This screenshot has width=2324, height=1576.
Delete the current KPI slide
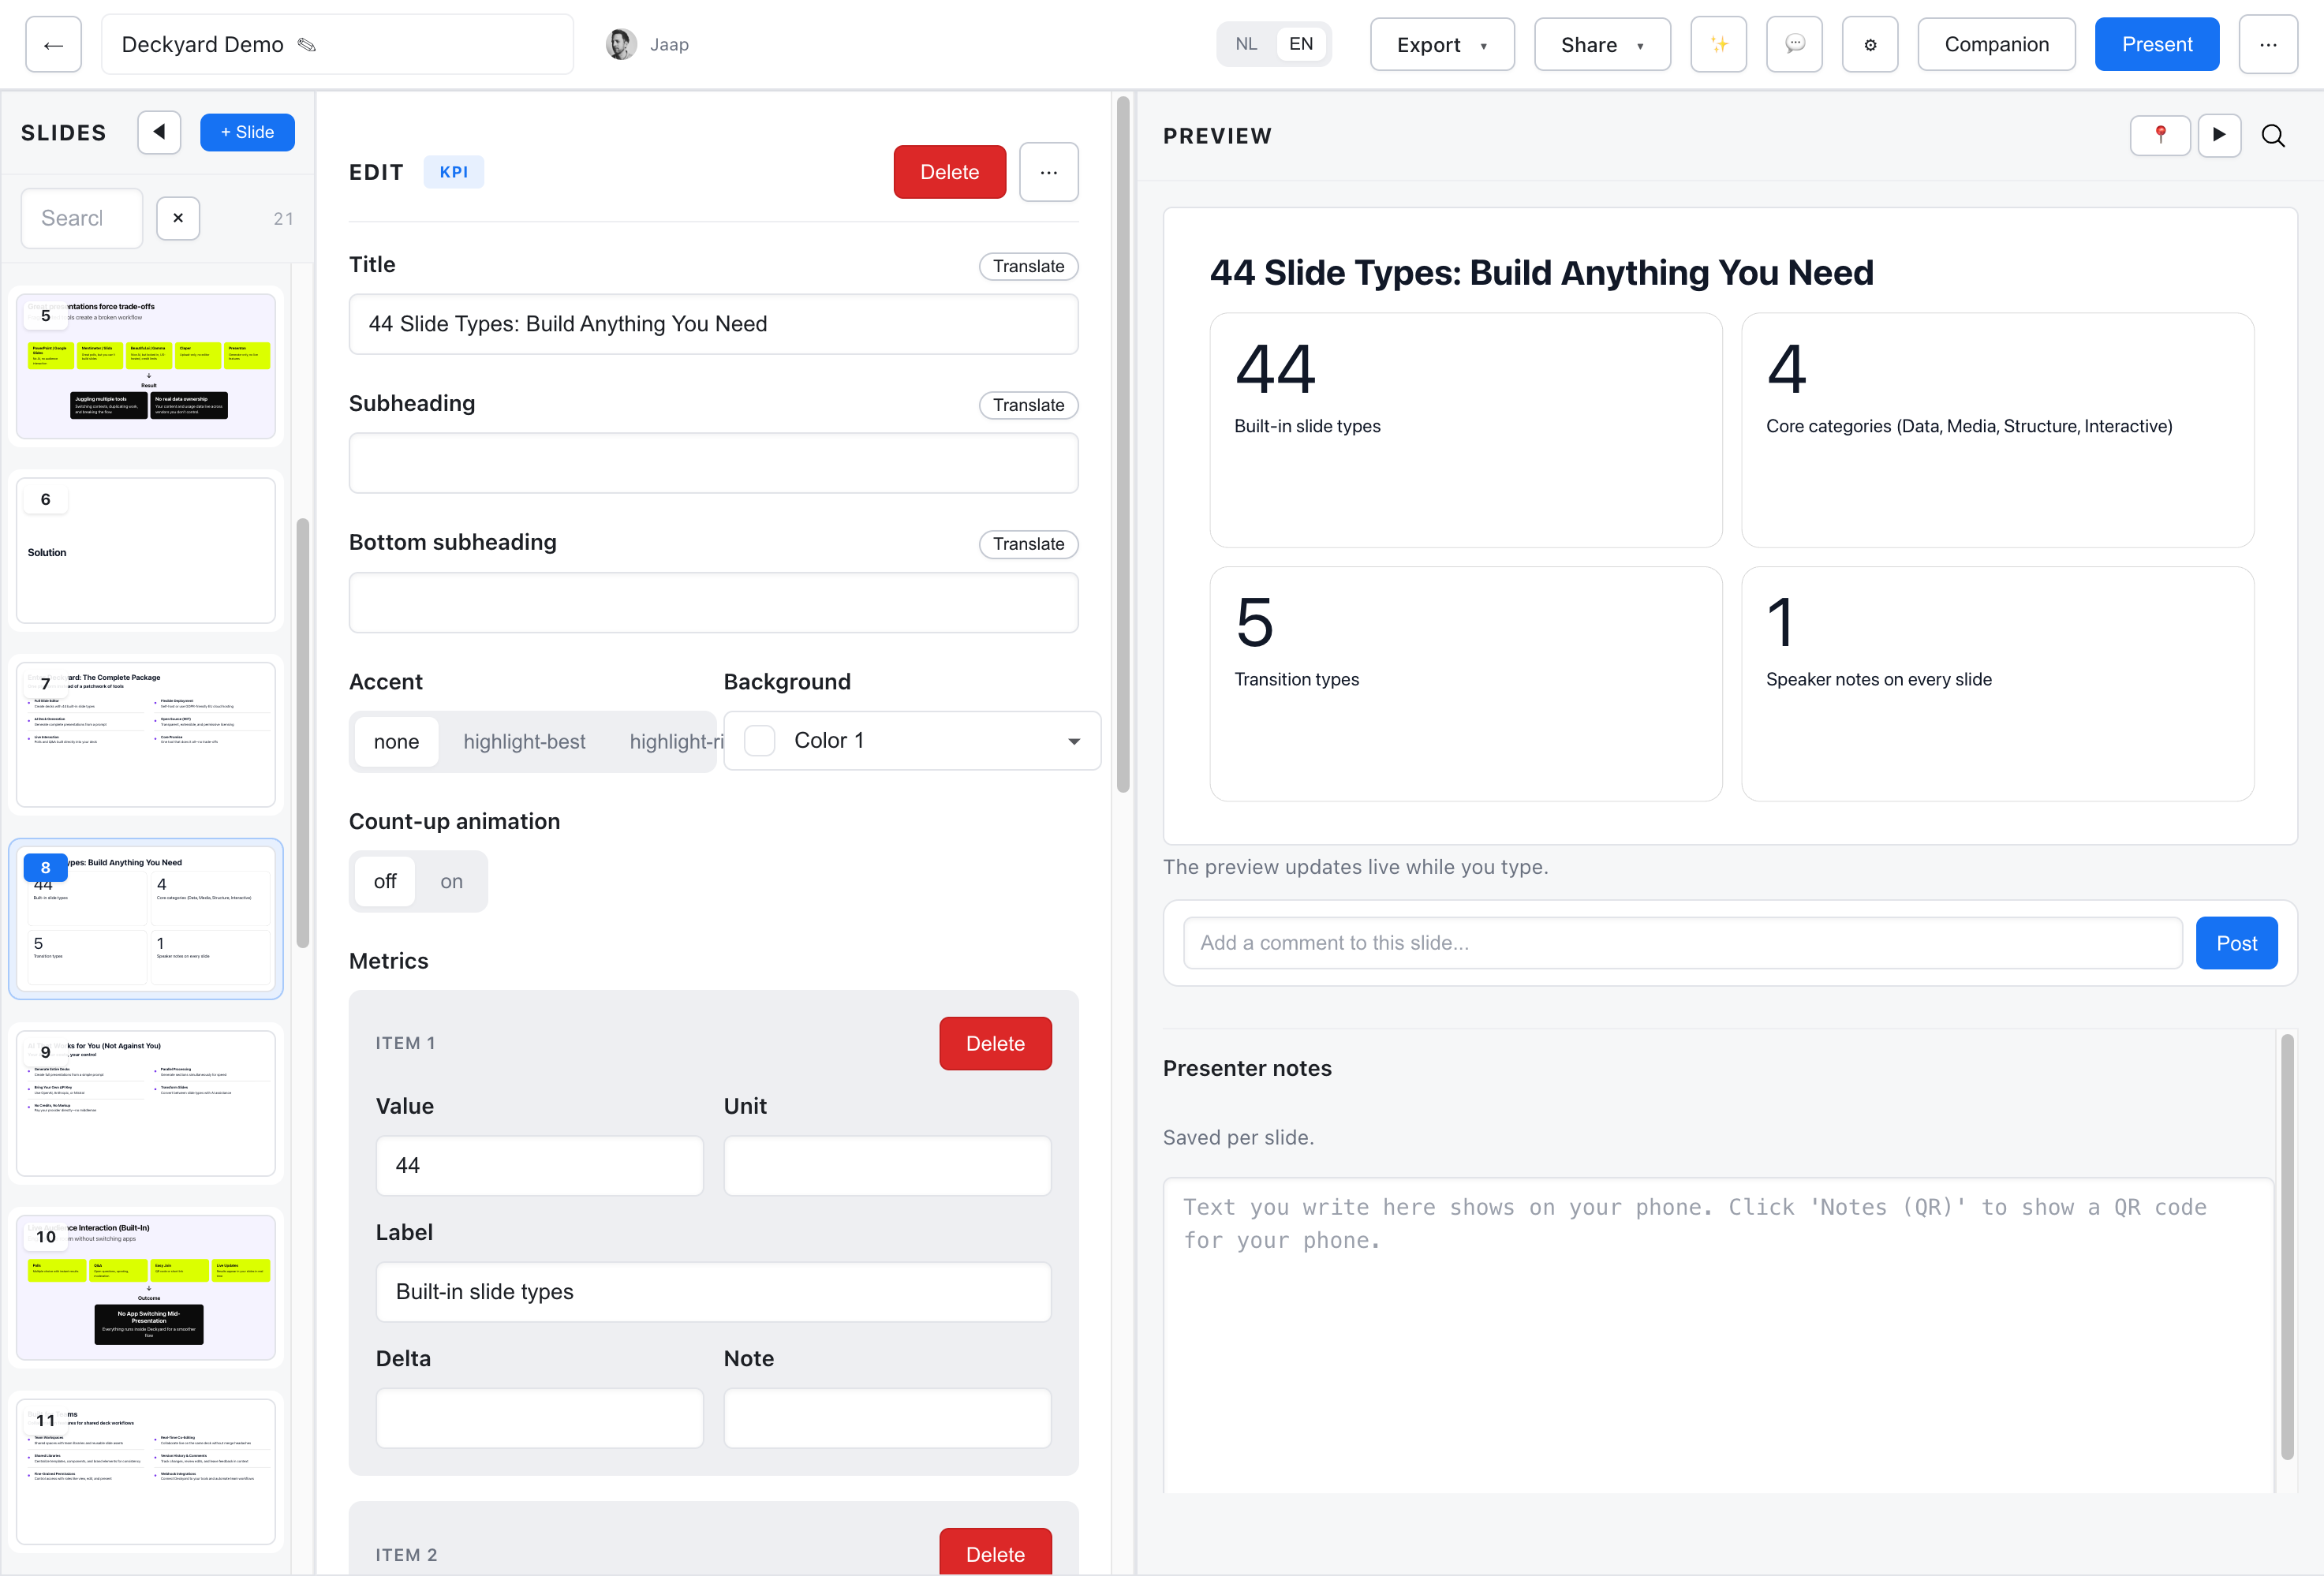tap(949, 172)
